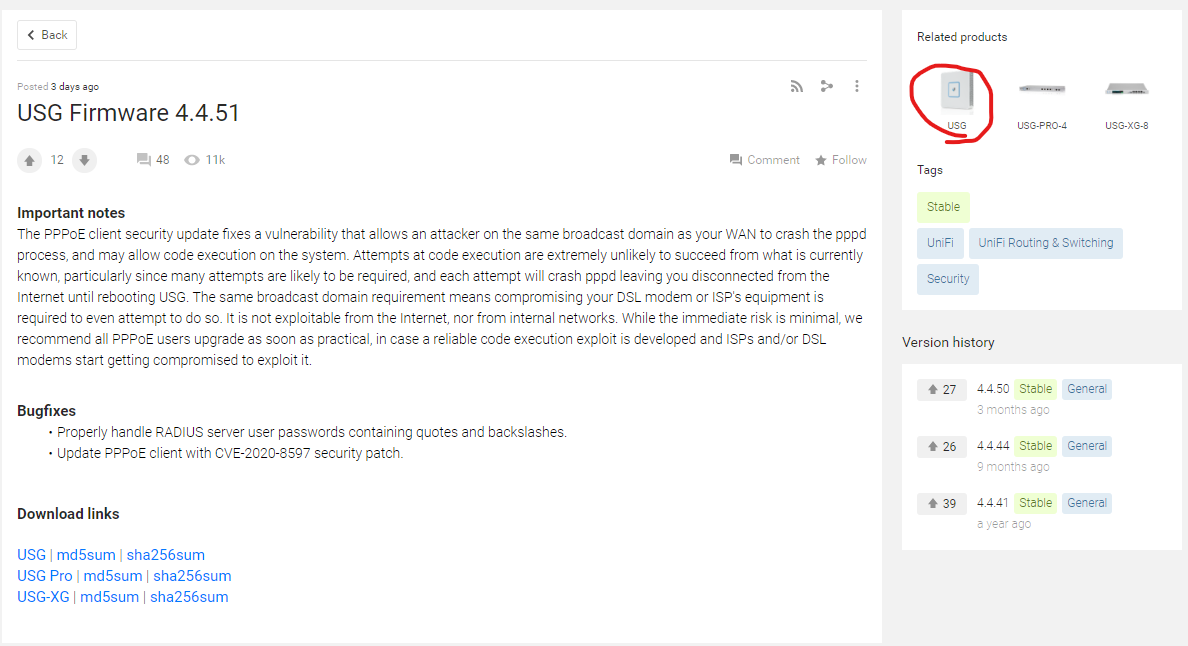Follow this release post
This screenshot has width=1188, height=646.
tap(840, 160)
